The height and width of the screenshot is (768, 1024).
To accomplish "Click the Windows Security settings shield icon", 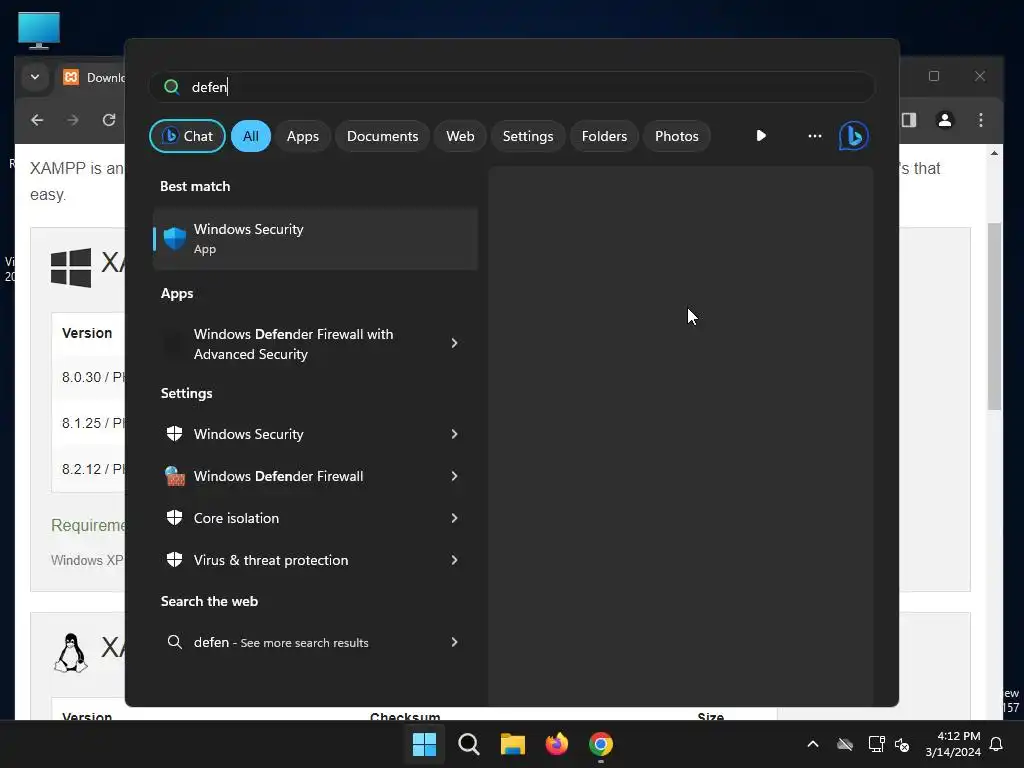I will pos(174,434).
